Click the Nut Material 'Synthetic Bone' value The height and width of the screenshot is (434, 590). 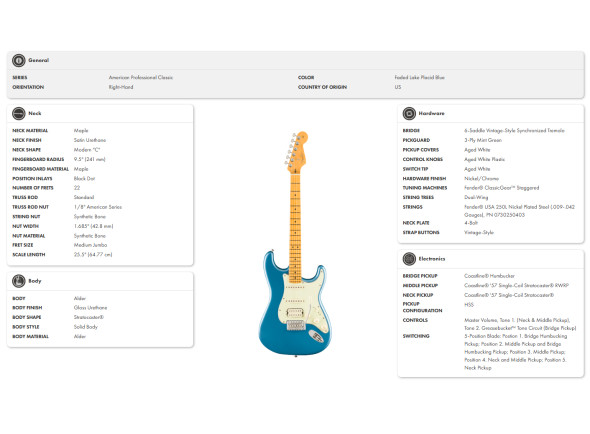90,236
